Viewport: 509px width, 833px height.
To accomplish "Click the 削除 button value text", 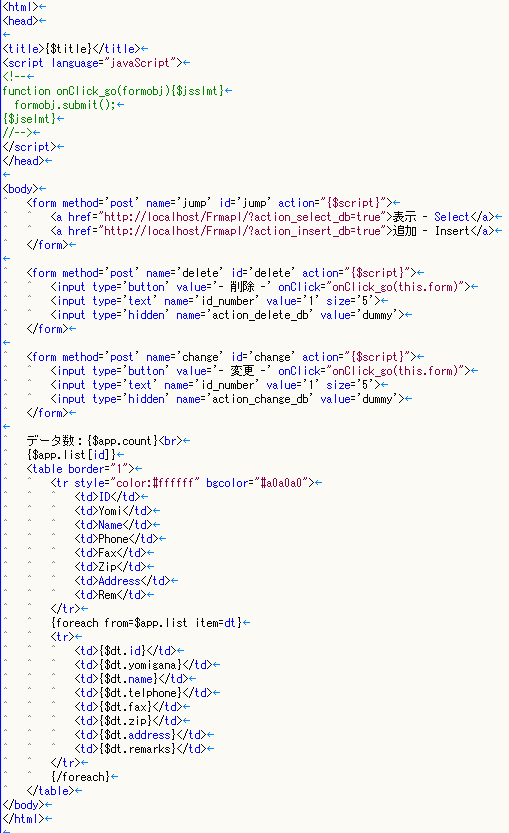I will coord(242,287).
